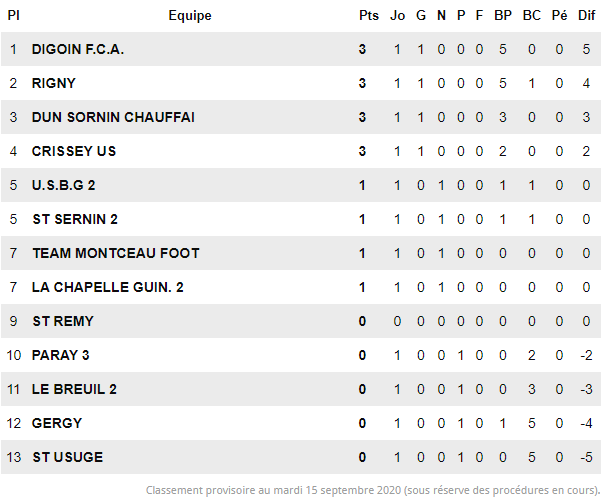This screenshot has height=500, width=603.
Task: Click GERGY in the ranking table
Action: pyautogui.click(x=57, y=423)
